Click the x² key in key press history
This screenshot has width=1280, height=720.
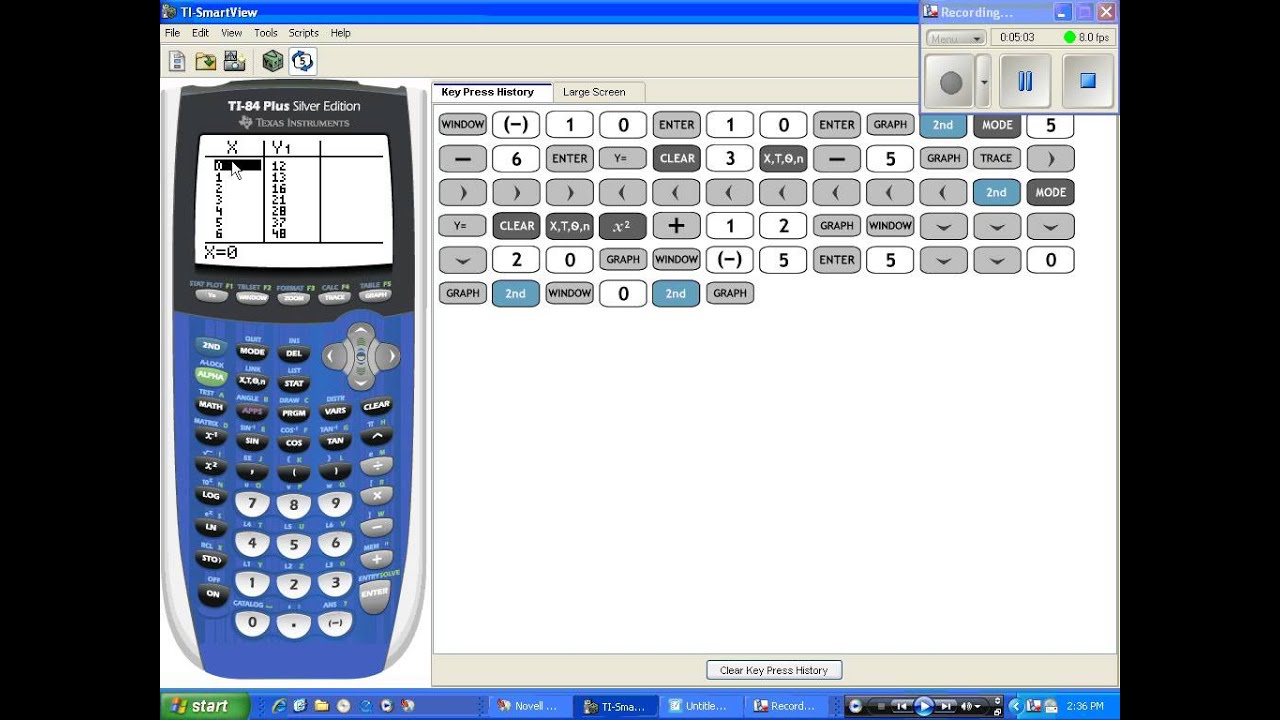click(622, 226)
